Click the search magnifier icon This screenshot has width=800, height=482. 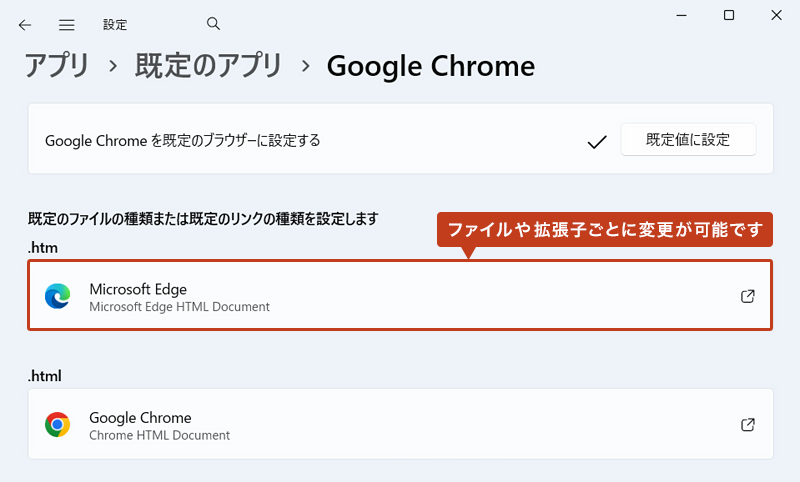pos(213,23)
